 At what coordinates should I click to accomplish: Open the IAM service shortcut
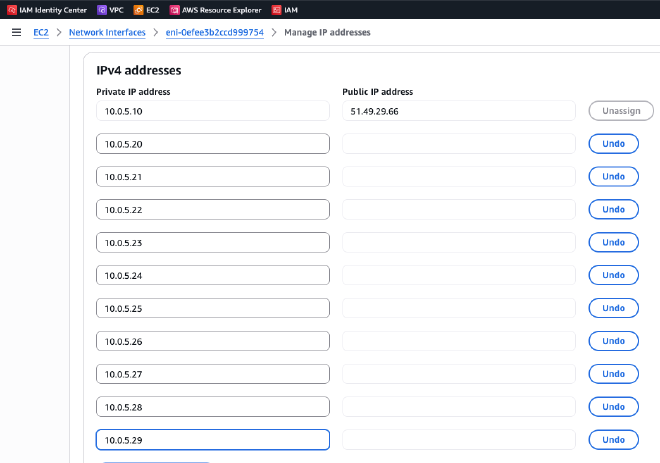(x=284, y=9)
